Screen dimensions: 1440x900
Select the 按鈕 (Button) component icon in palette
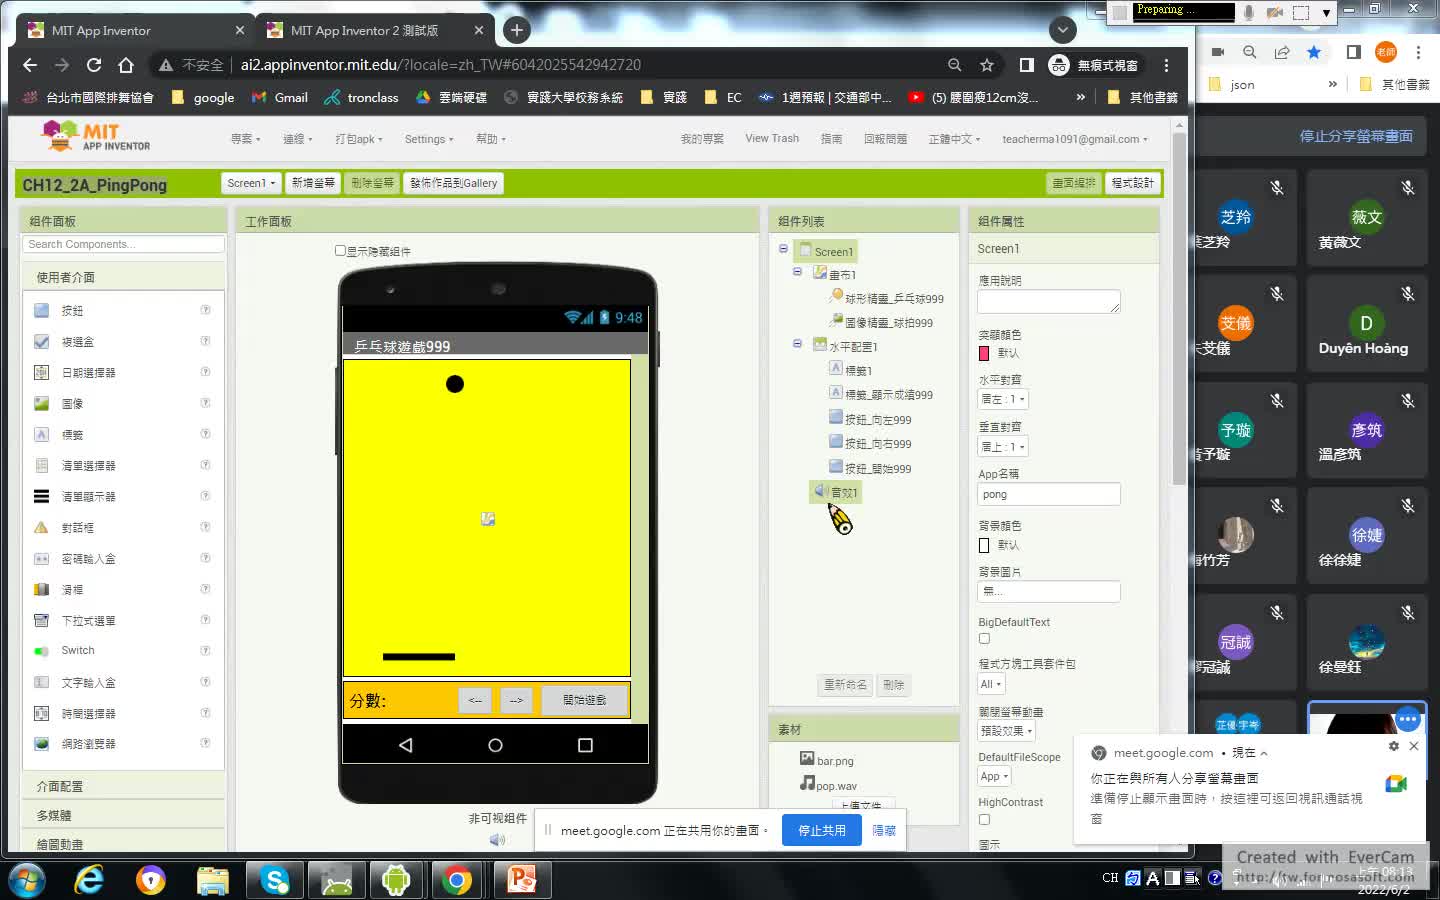pos(41,311)
